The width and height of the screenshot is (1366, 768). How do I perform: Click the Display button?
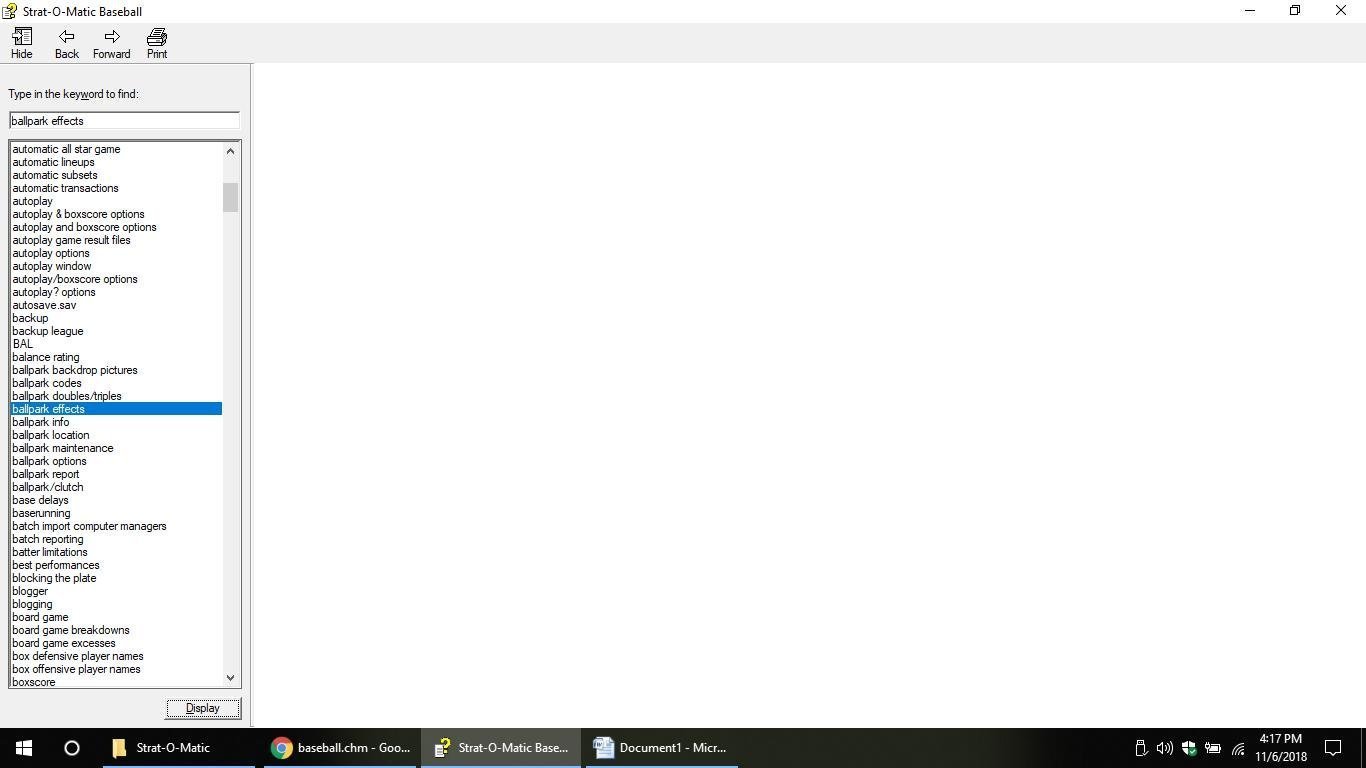click(x=203, y=708)
